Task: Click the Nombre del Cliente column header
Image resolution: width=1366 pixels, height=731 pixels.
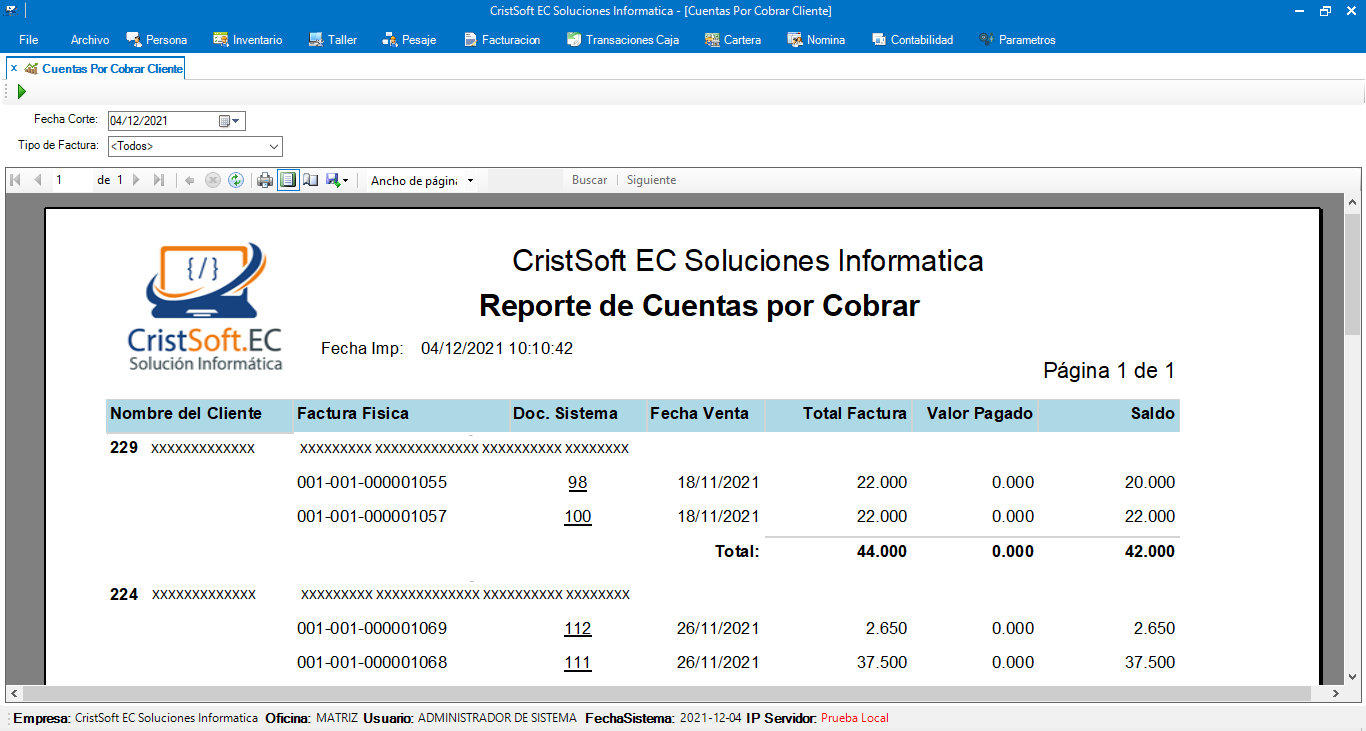Action: pos(199,414)
